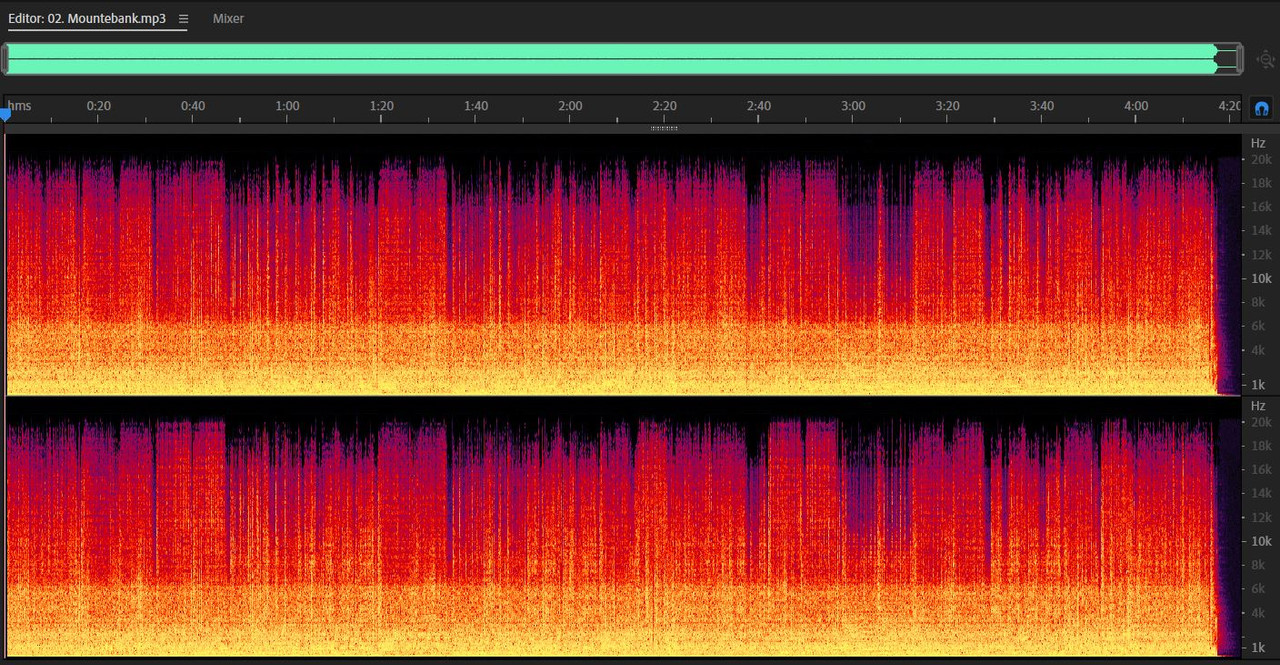Click the 2:20 mark on the timeline ruler
The width and height of the screenshot is (1280, 665).
(664, 106)
